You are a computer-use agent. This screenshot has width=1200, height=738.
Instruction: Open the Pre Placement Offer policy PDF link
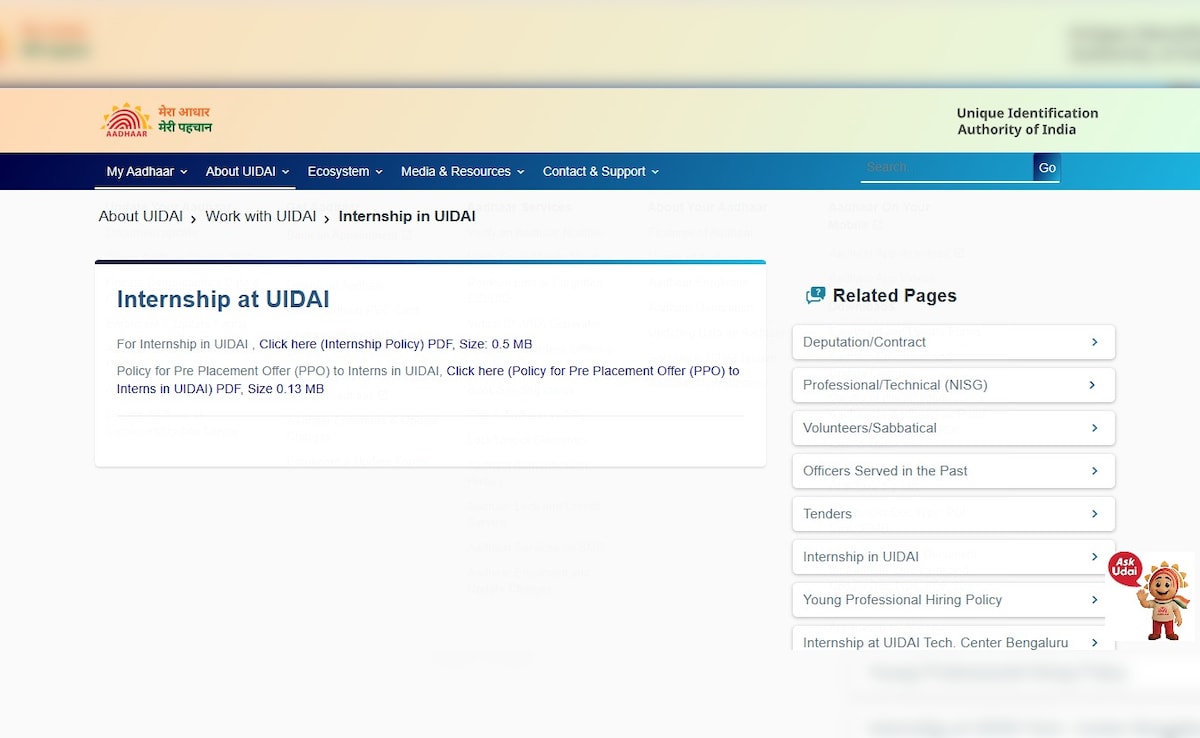click(x=592, y=371)
